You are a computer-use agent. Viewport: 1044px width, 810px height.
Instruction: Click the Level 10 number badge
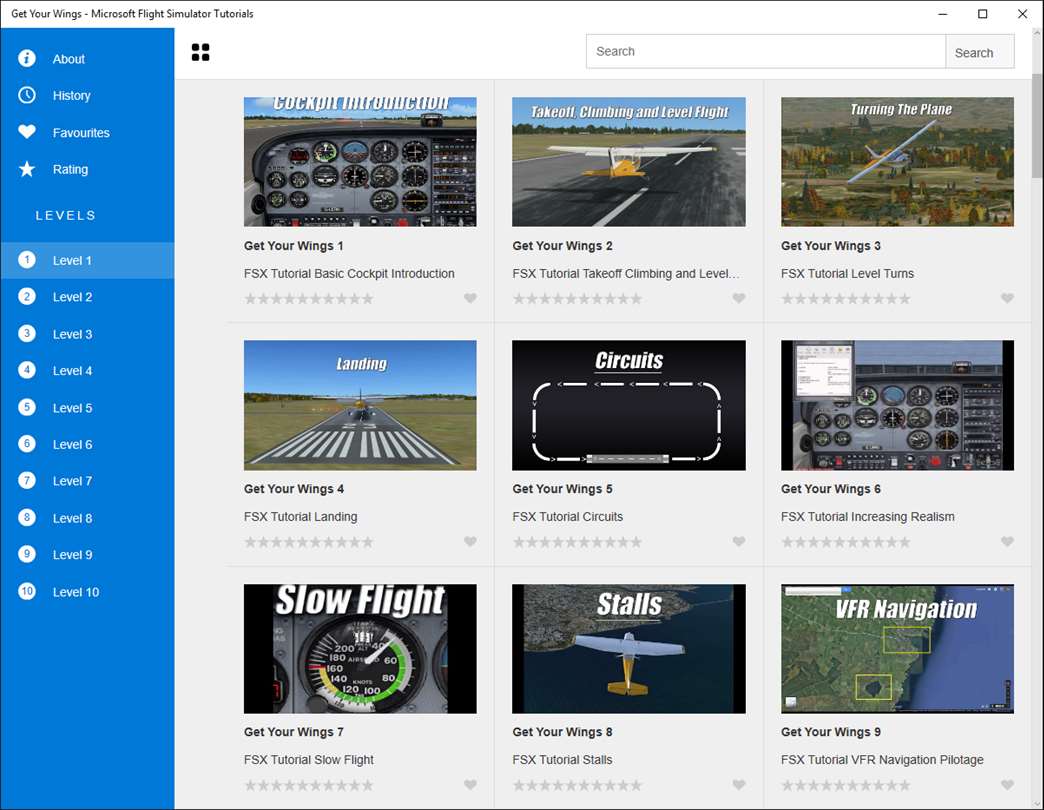click(x=27, y=591)
